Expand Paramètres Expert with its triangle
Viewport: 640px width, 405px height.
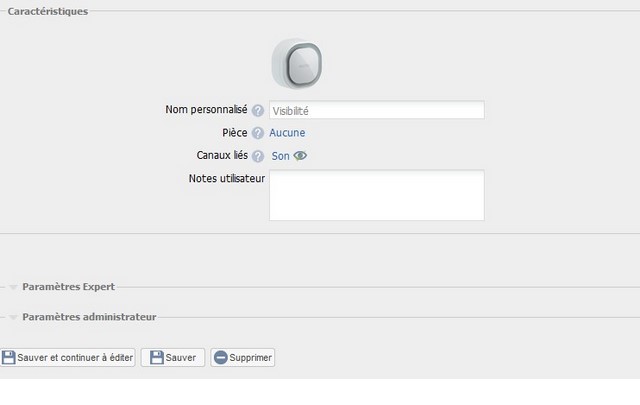(x=13, y=287)
